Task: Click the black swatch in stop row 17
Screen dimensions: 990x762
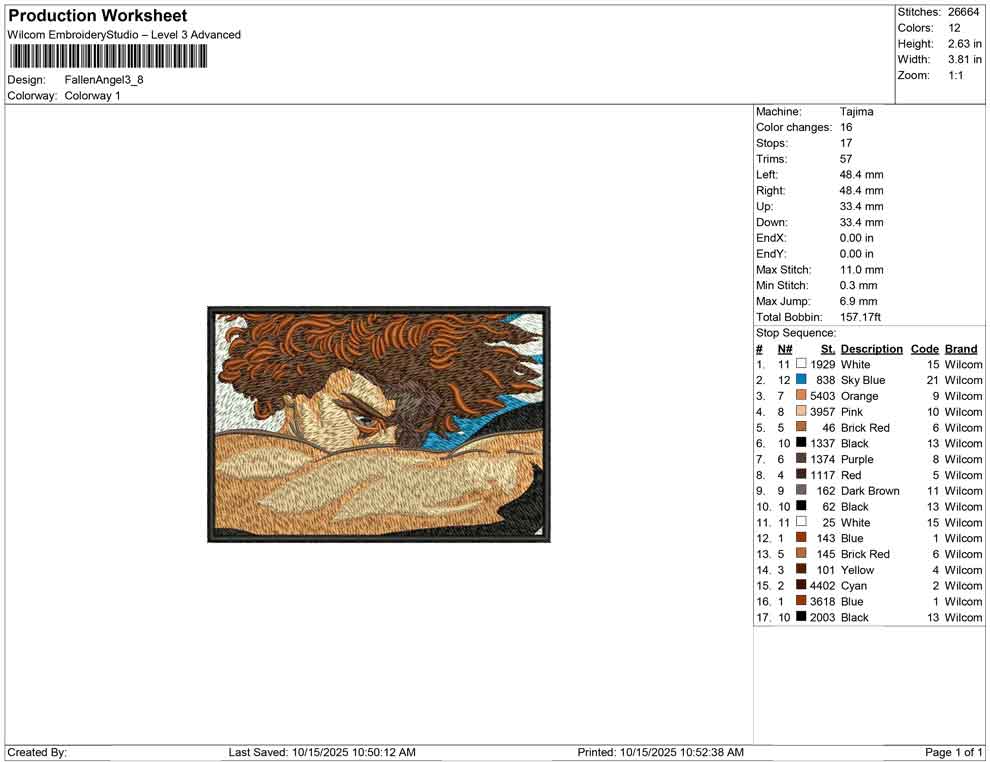Action: (801, 616)
